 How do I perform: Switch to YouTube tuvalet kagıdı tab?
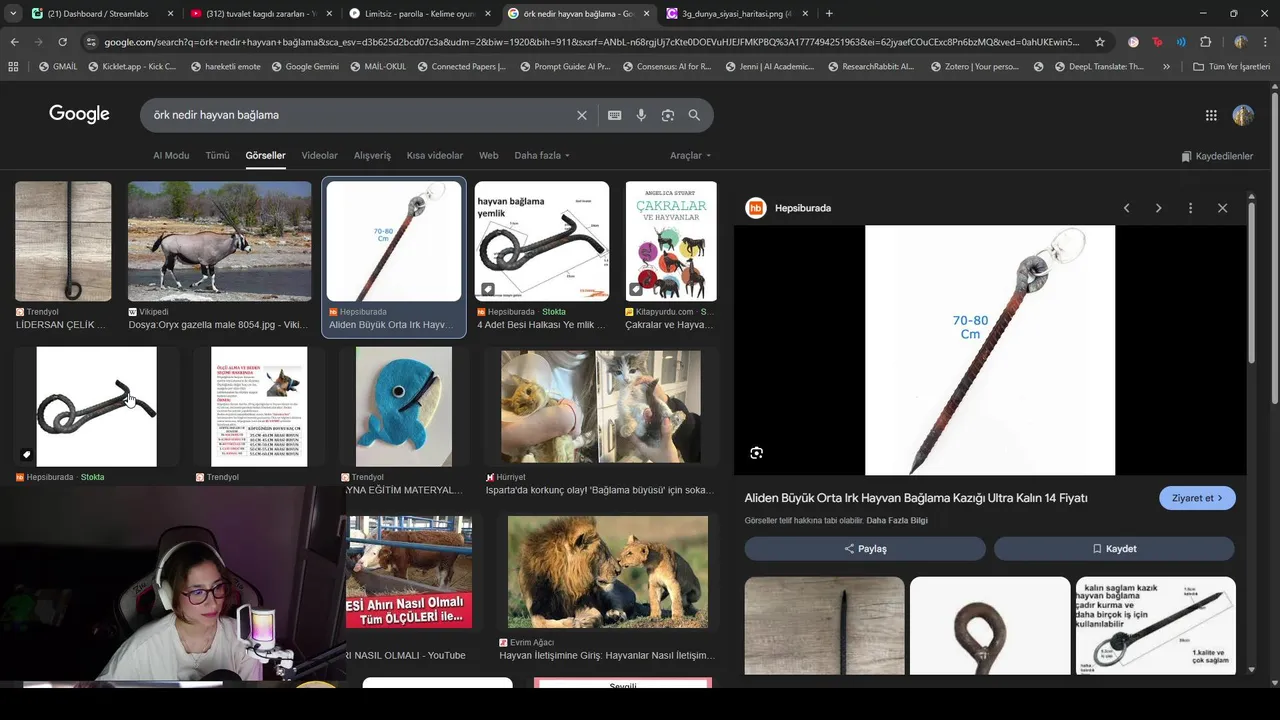point(260,13)
